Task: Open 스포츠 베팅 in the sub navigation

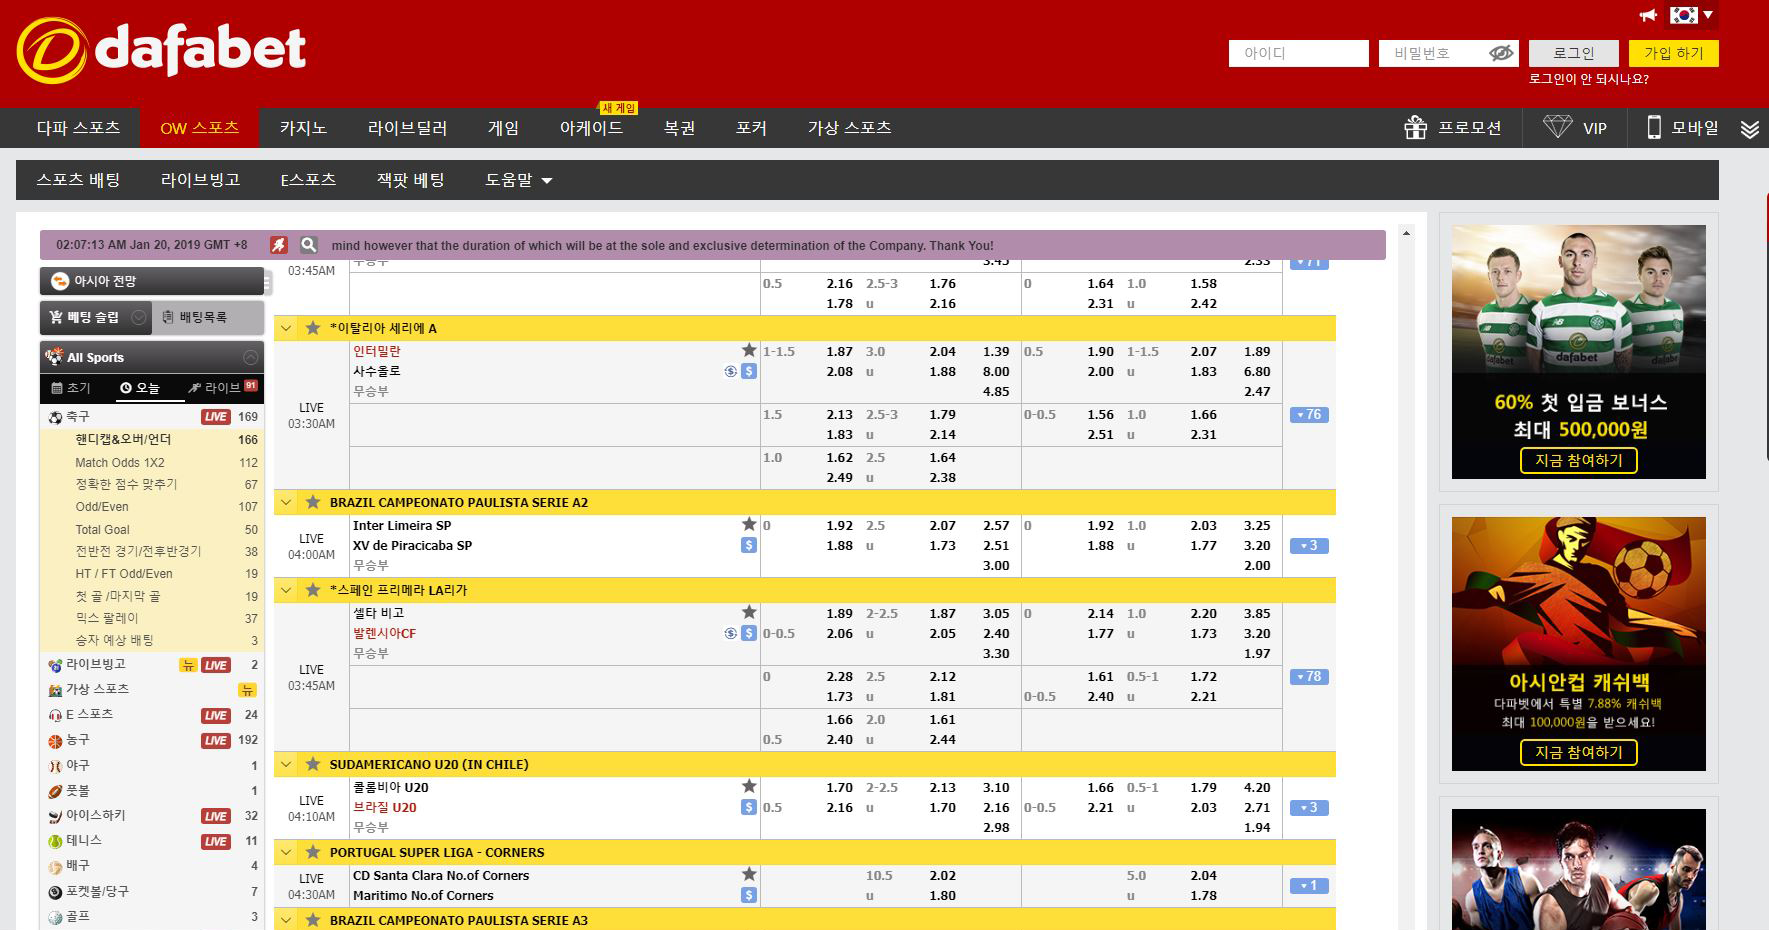Action: tap(78, 180)
